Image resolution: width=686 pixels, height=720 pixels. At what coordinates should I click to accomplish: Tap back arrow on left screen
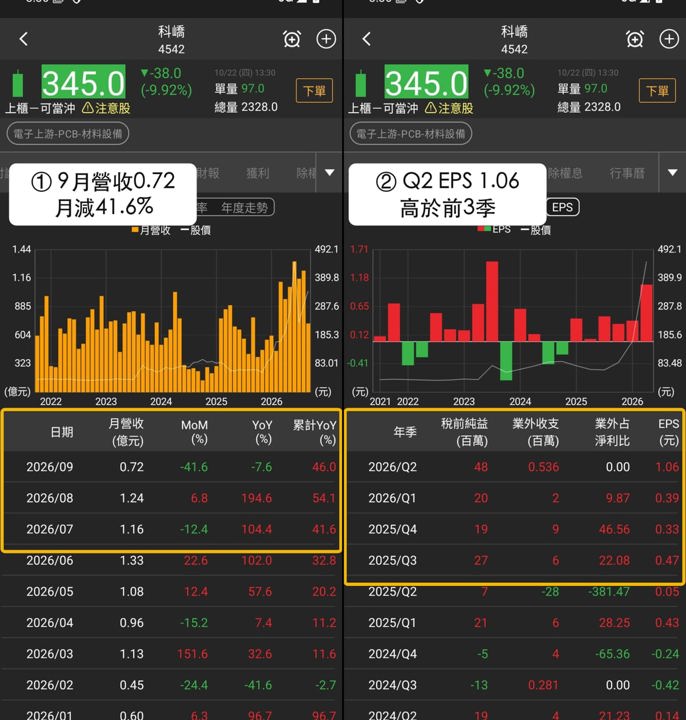(x=24, y=39)
